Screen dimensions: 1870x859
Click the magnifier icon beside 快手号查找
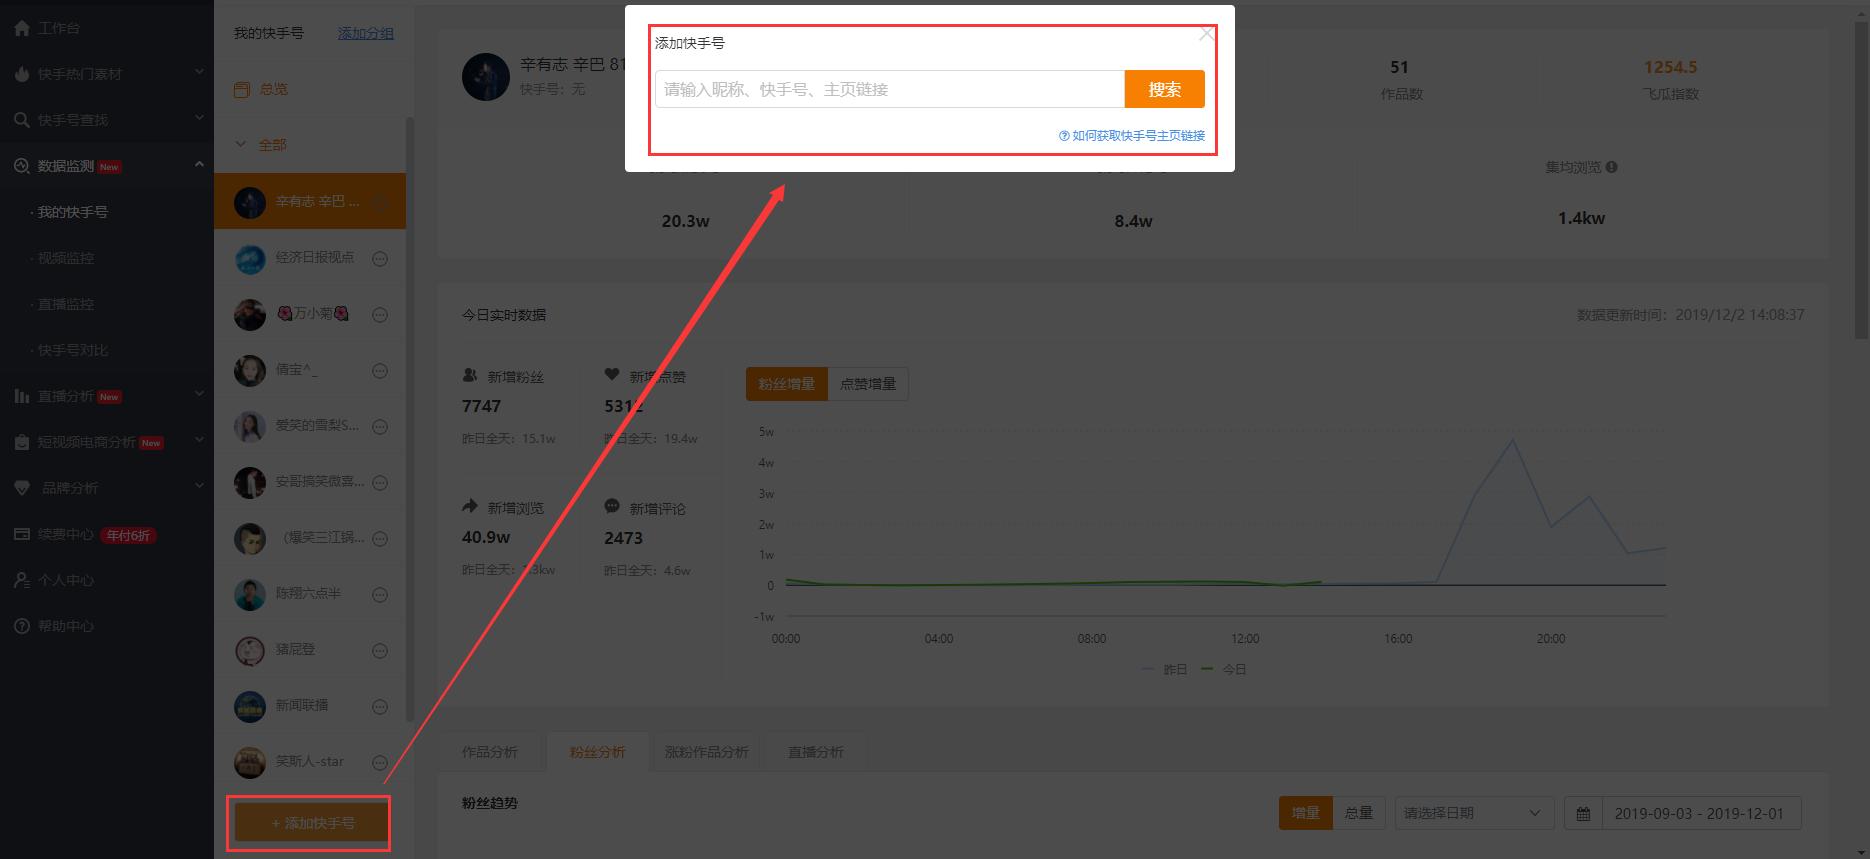tap(22, 120)
